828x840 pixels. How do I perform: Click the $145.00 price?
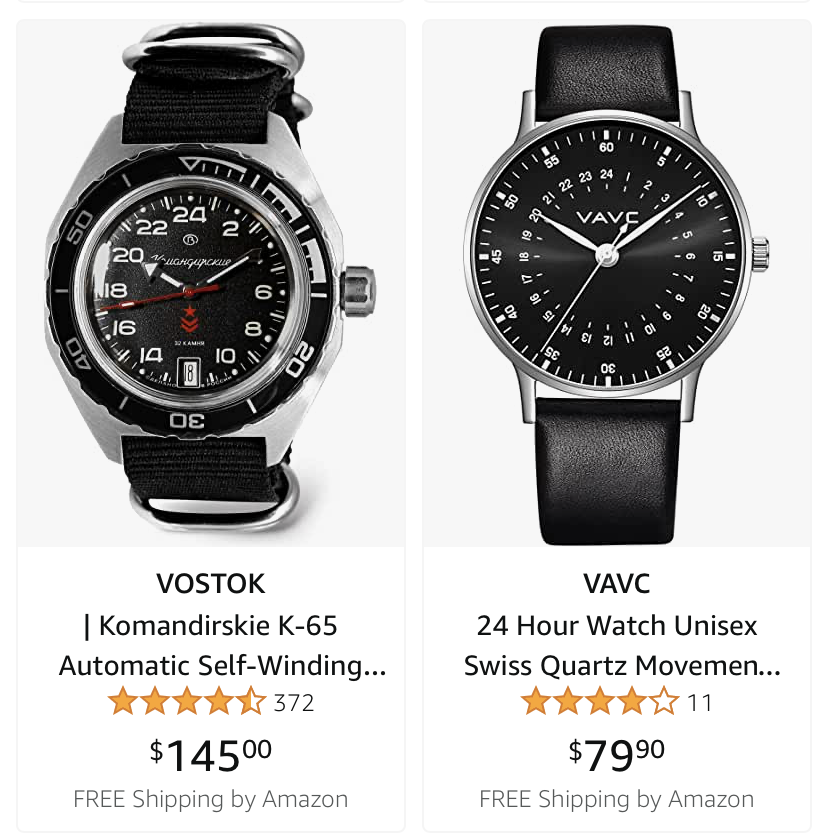[x=210, y=754]
